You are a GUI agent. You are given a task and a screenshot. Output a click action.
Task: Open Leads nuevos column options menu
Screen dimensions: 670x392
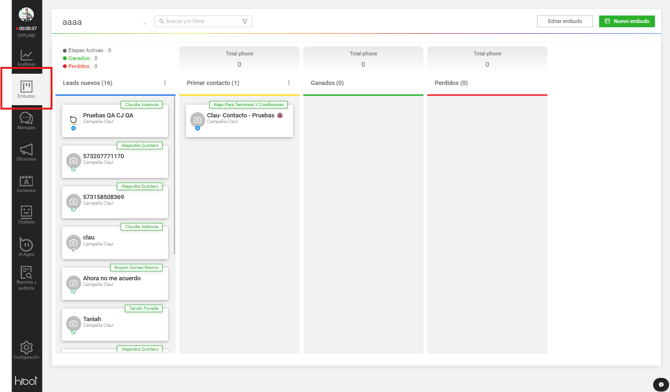165,83
